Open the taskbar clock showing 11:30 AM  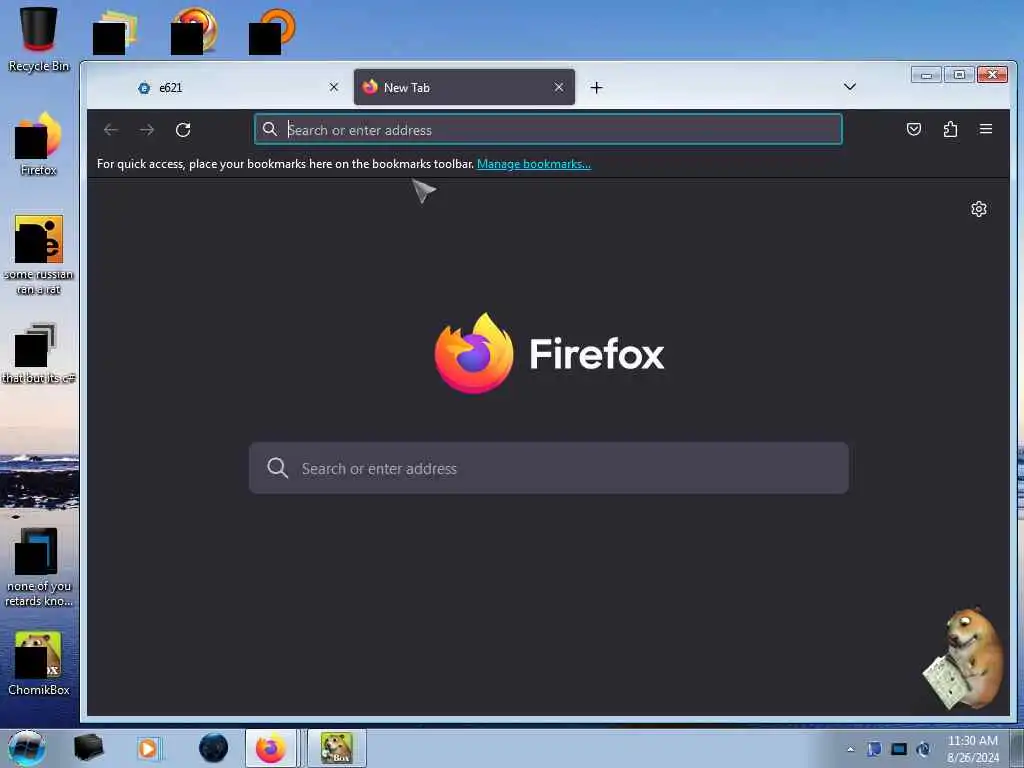tap(972, 748)
